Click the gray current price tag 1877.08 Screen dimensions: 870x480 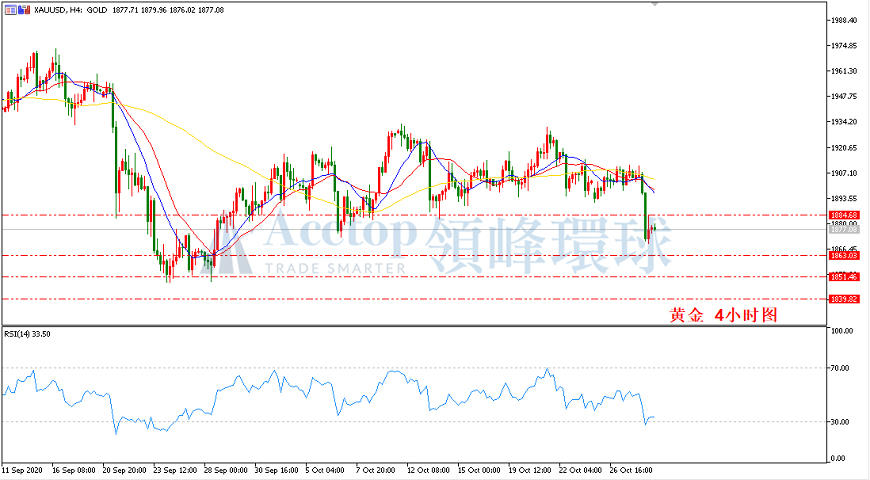pos(844,229)
